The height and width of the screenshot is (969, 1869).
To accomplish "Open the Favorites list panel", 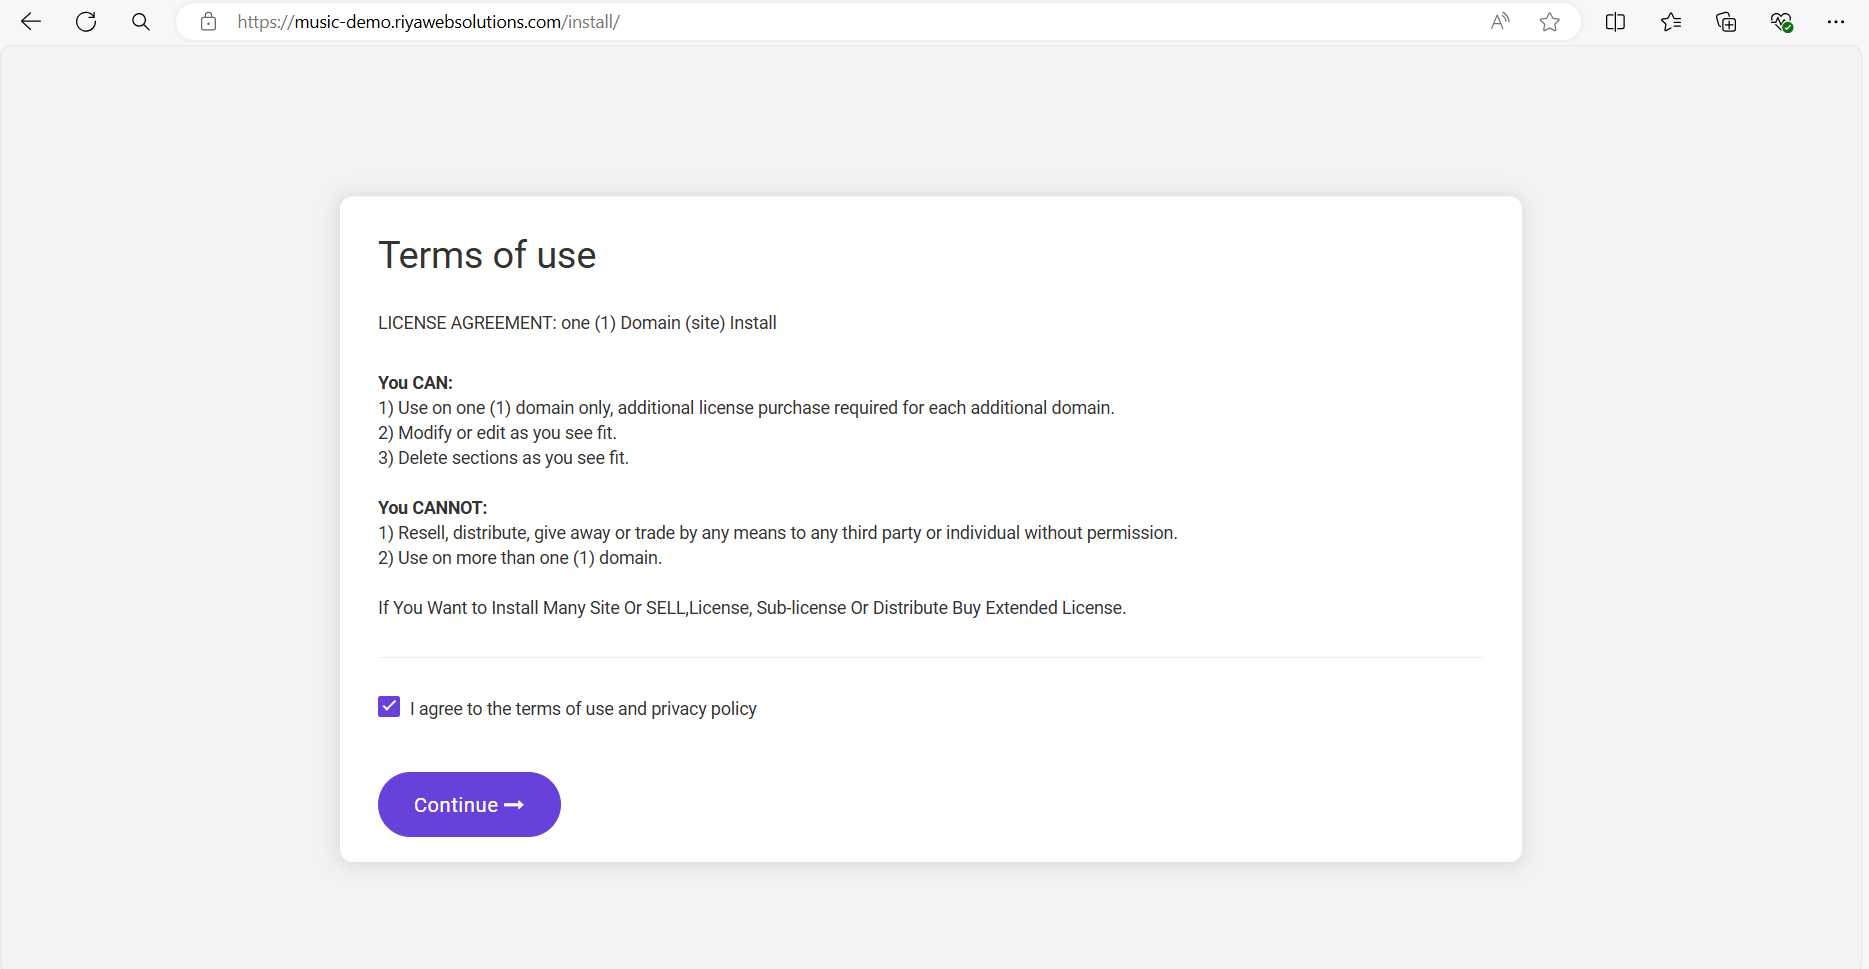I will pos(1671,22).
